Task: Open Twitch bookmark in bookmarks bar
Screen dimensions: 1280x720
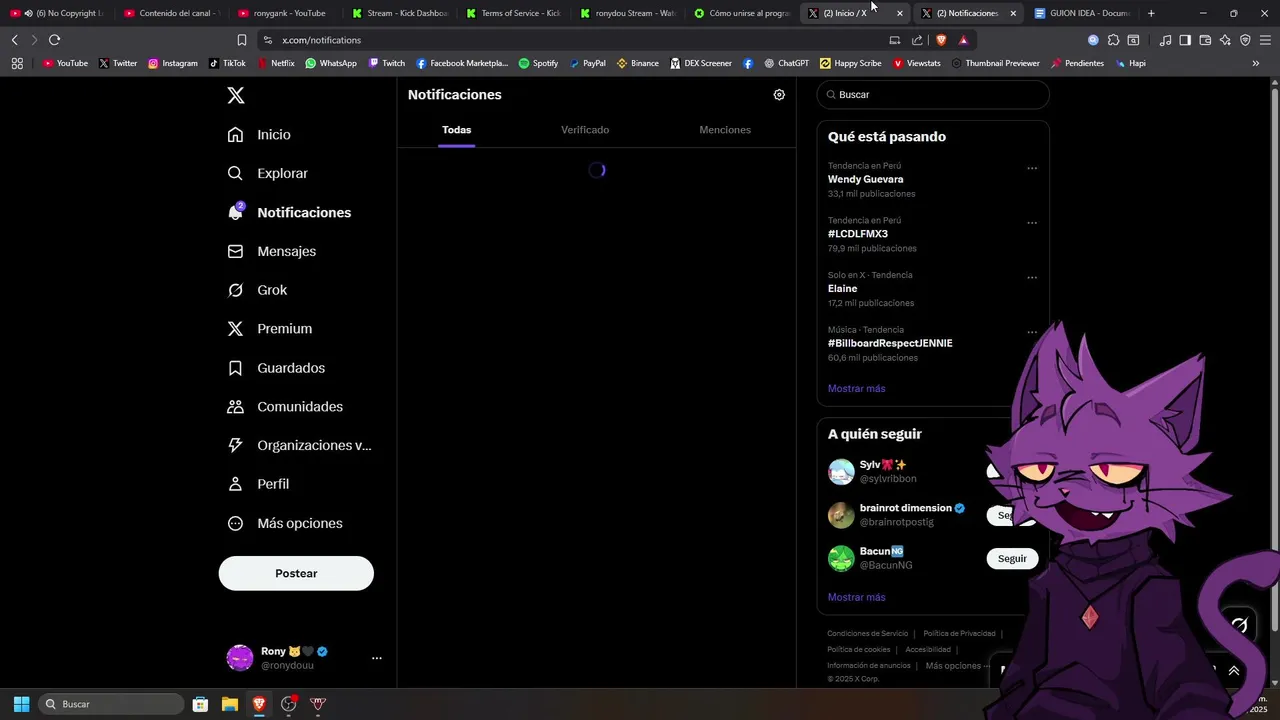Action: click(387, 63)
